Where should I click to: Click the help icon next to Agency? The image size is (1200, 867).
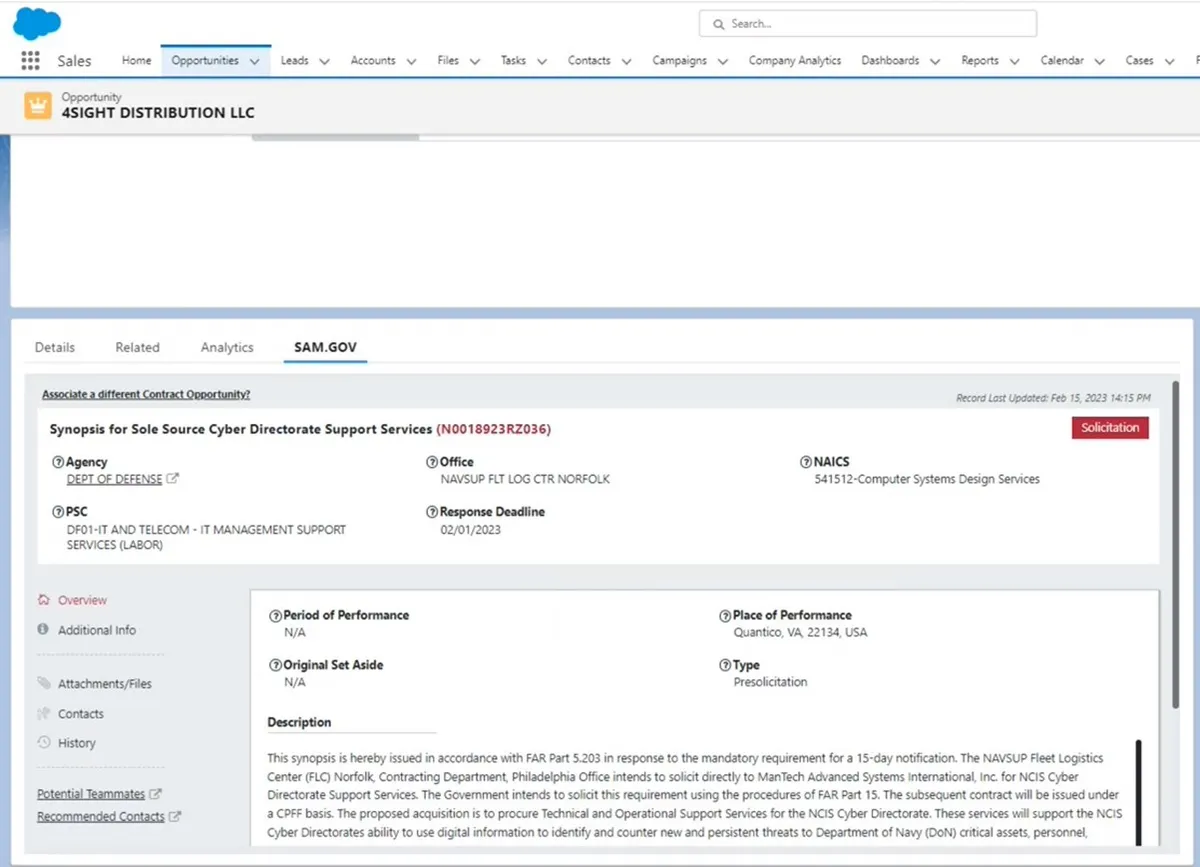coord(57,462)
